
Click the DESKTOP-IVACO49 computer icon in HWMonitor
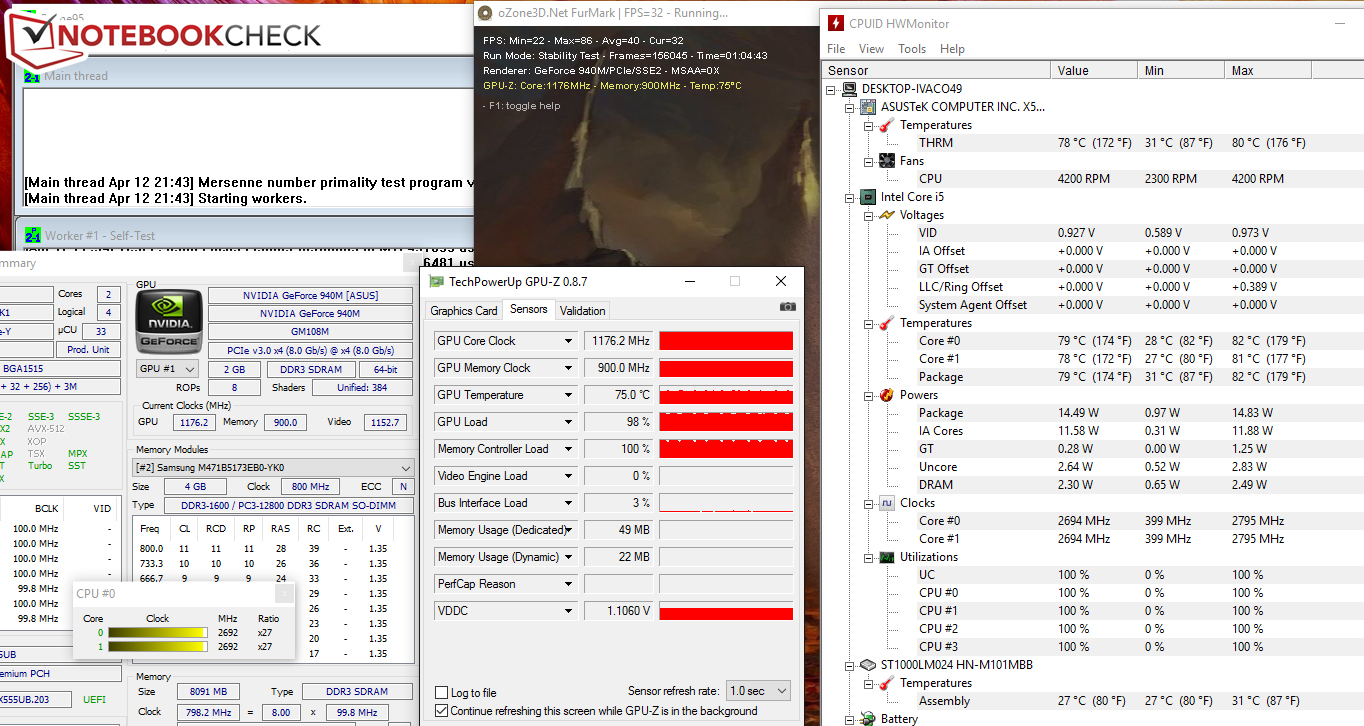850,89
